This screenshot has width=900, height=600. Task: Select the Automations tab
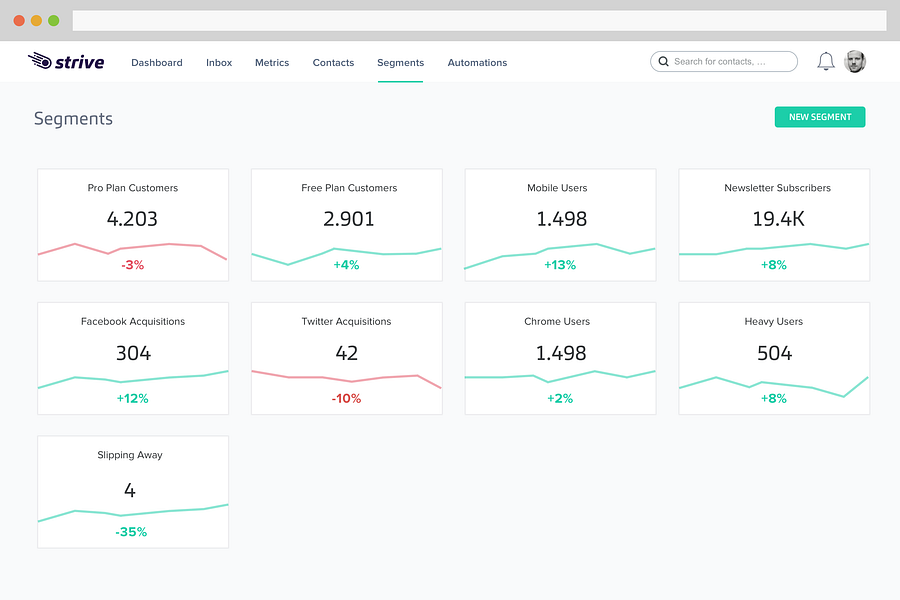[x=477, y=63]
